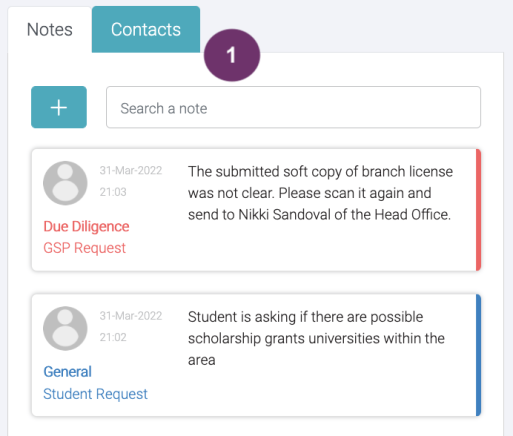Image resolution: width=513 pixels, height=436 pixels.
Task: Open the branch license note text
Action: coord(320,193)
